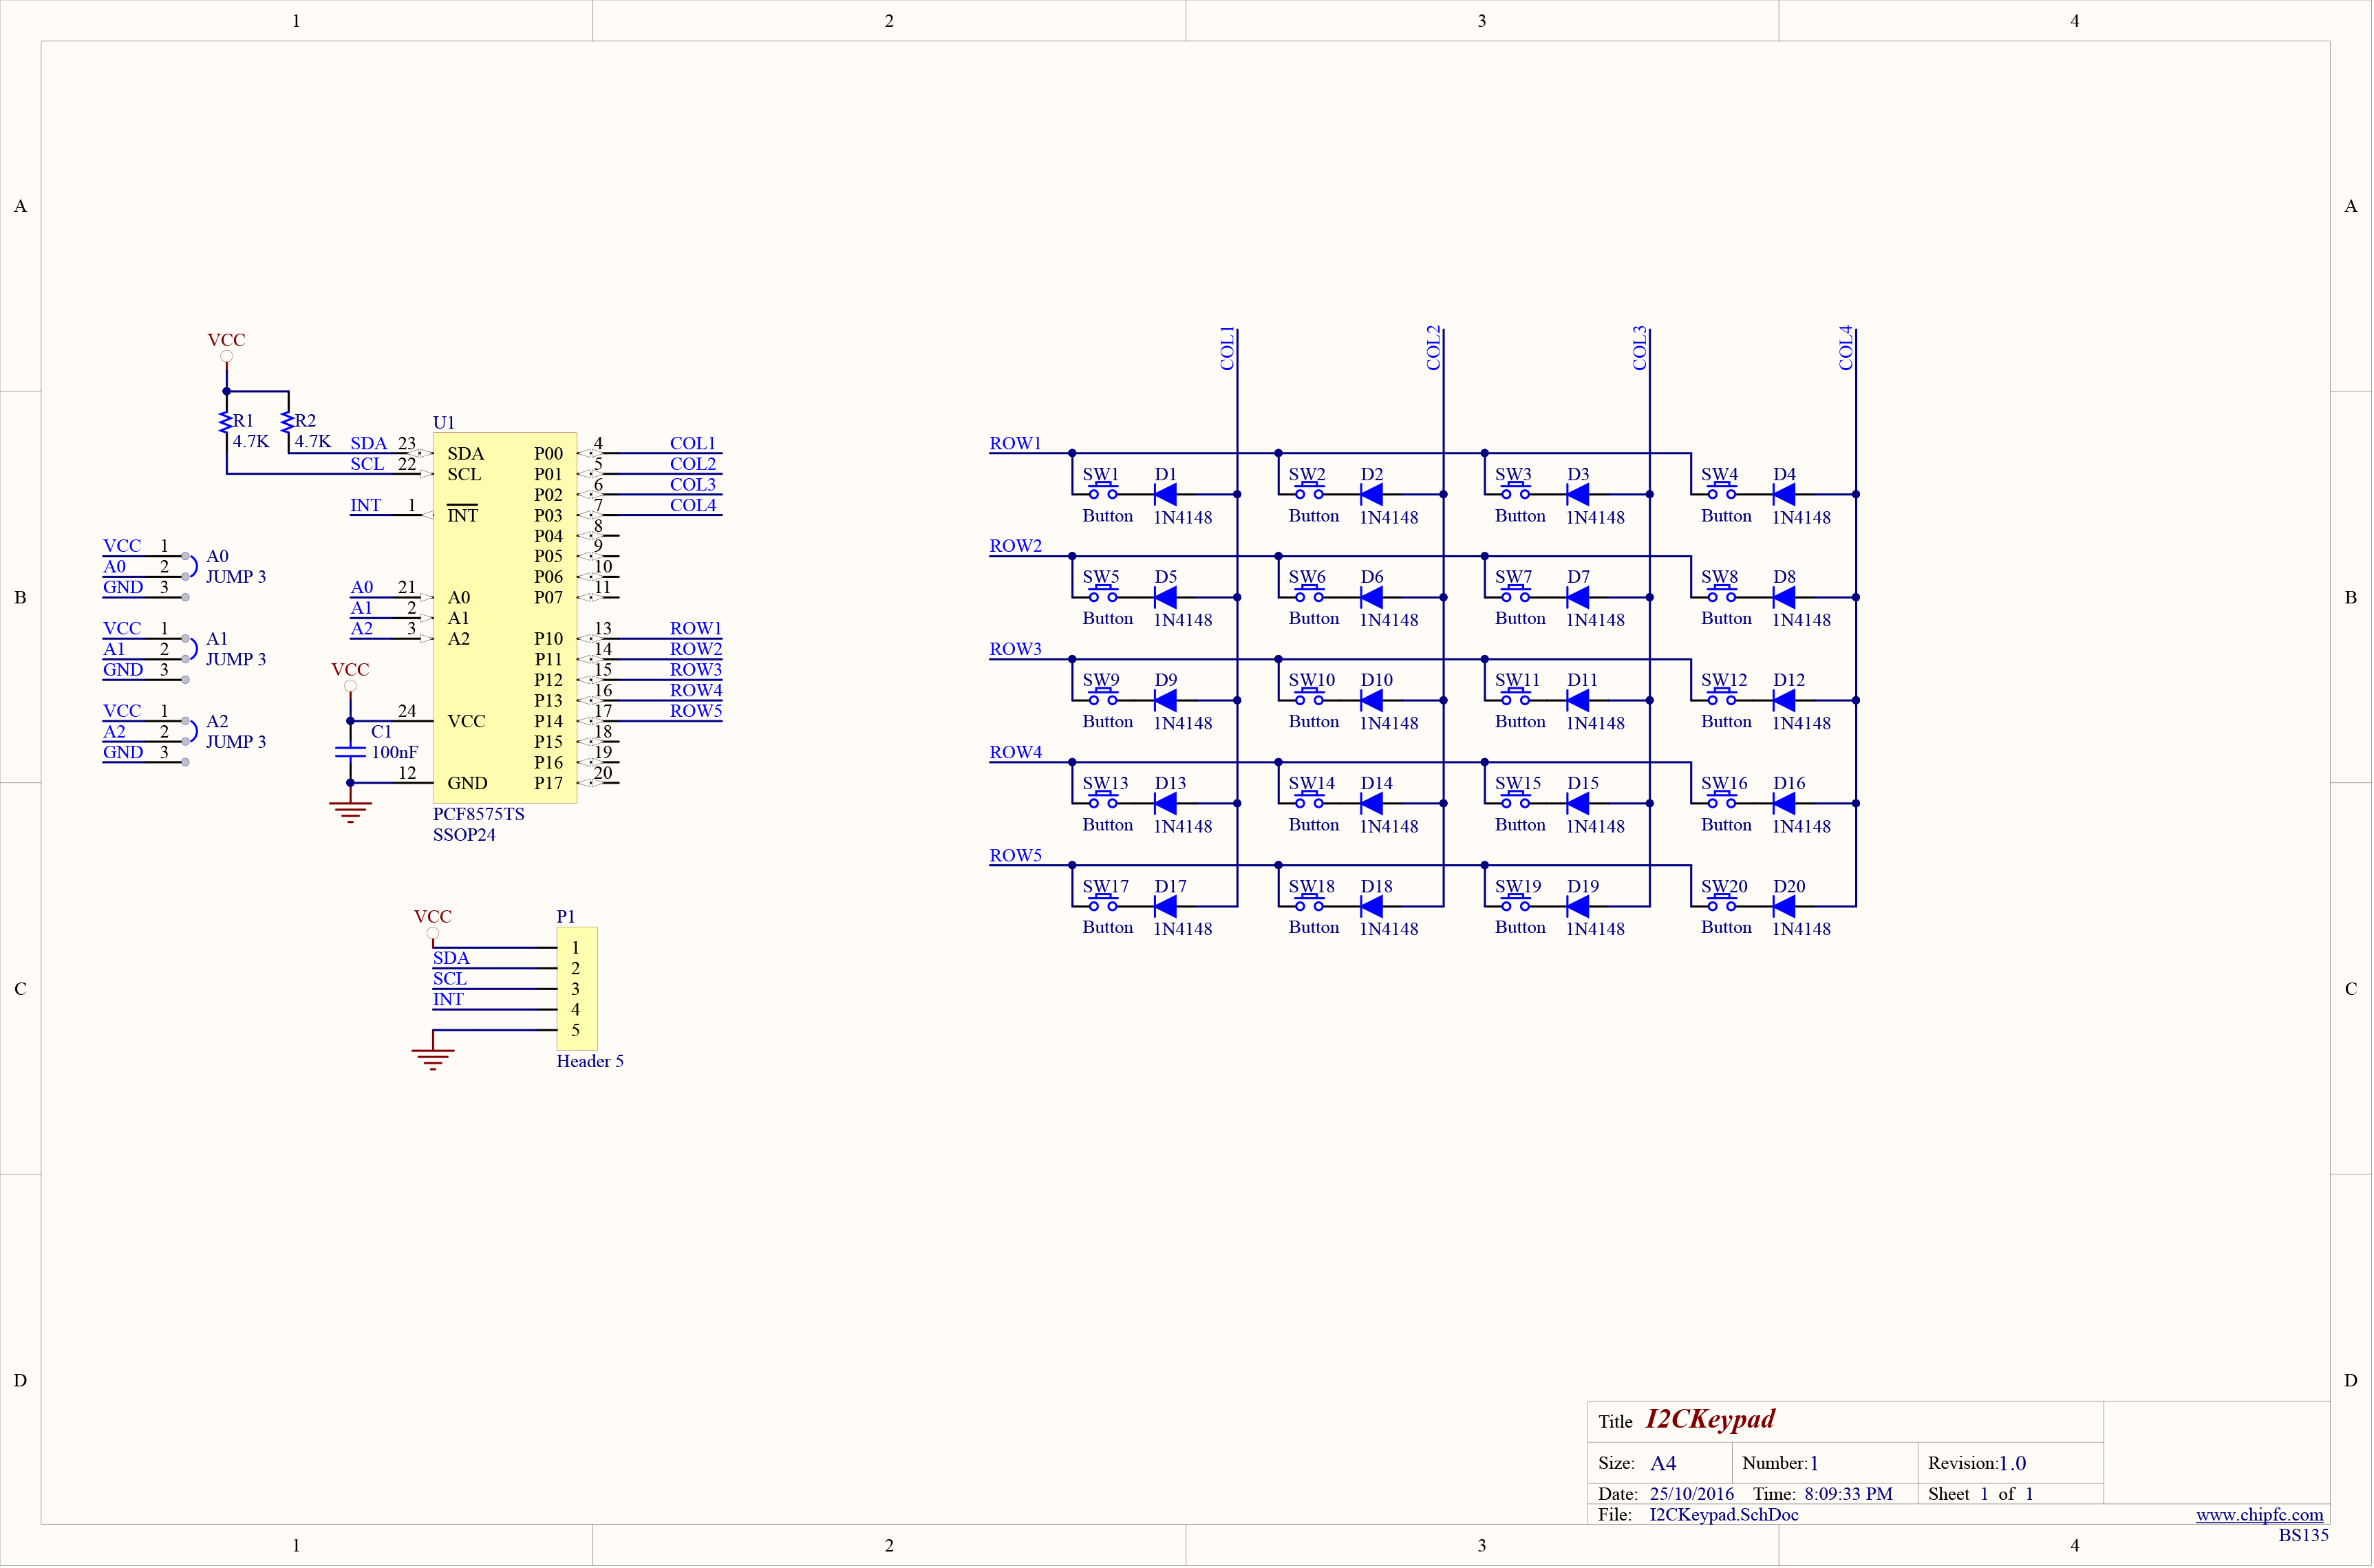The height and width of the screenshot is (1568, 2374).
Task: Click the vertical COL2 net label
Action: (1433, 348)
